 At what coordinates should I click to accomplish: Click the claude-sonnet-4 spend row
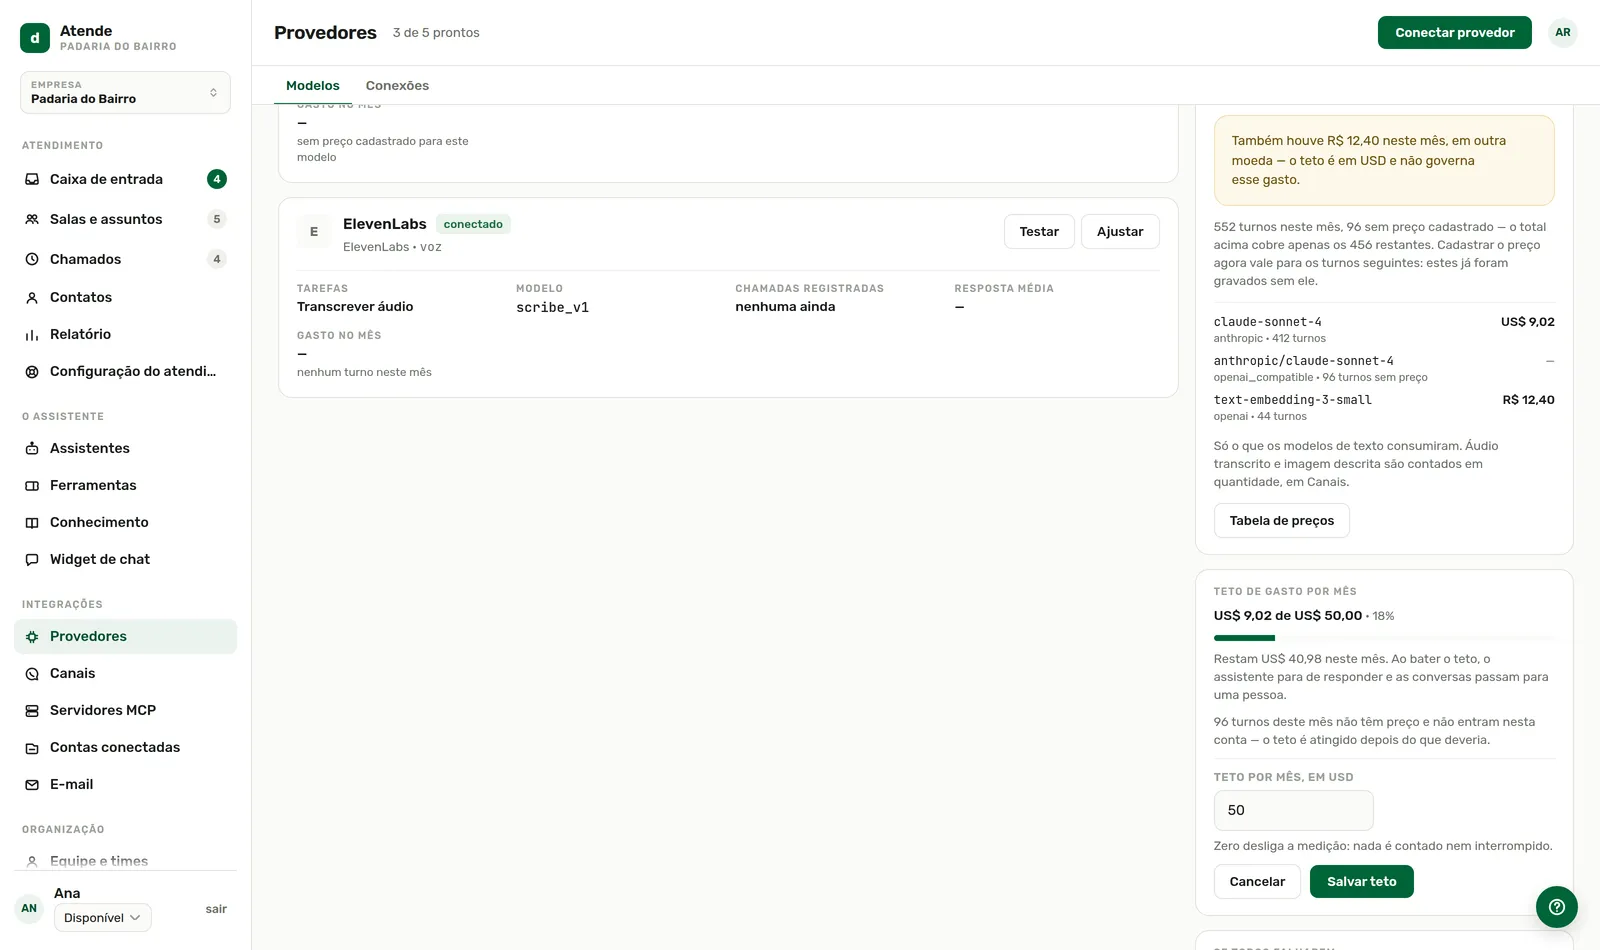coord(1384,329)
